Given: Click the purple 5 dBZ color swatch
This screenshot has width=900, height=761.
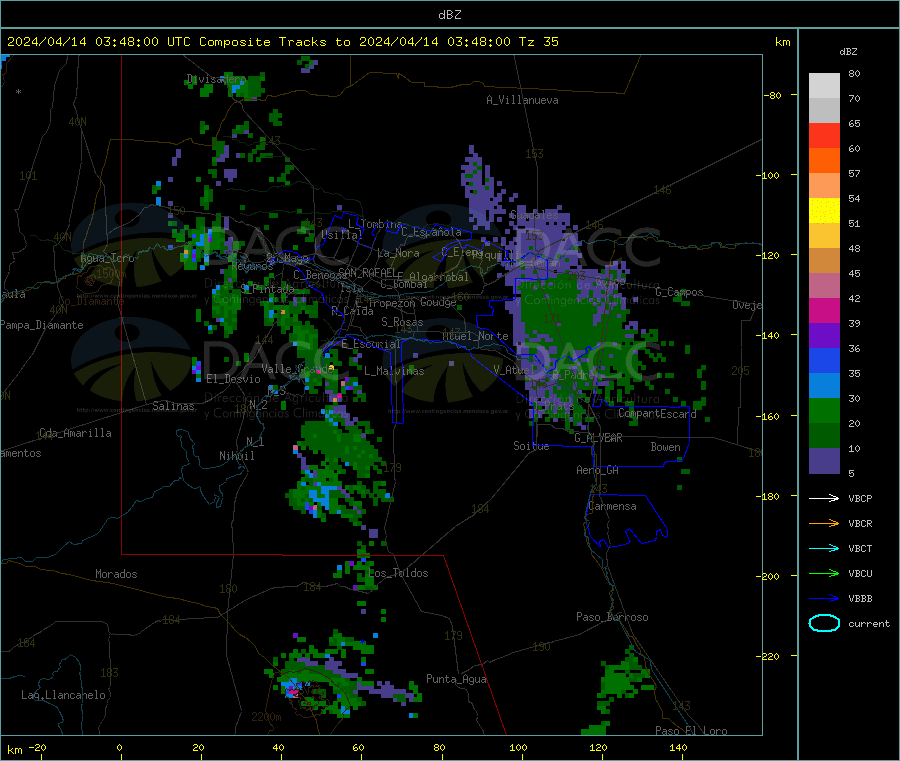Looking at the screenshot, I should point(824,461).
